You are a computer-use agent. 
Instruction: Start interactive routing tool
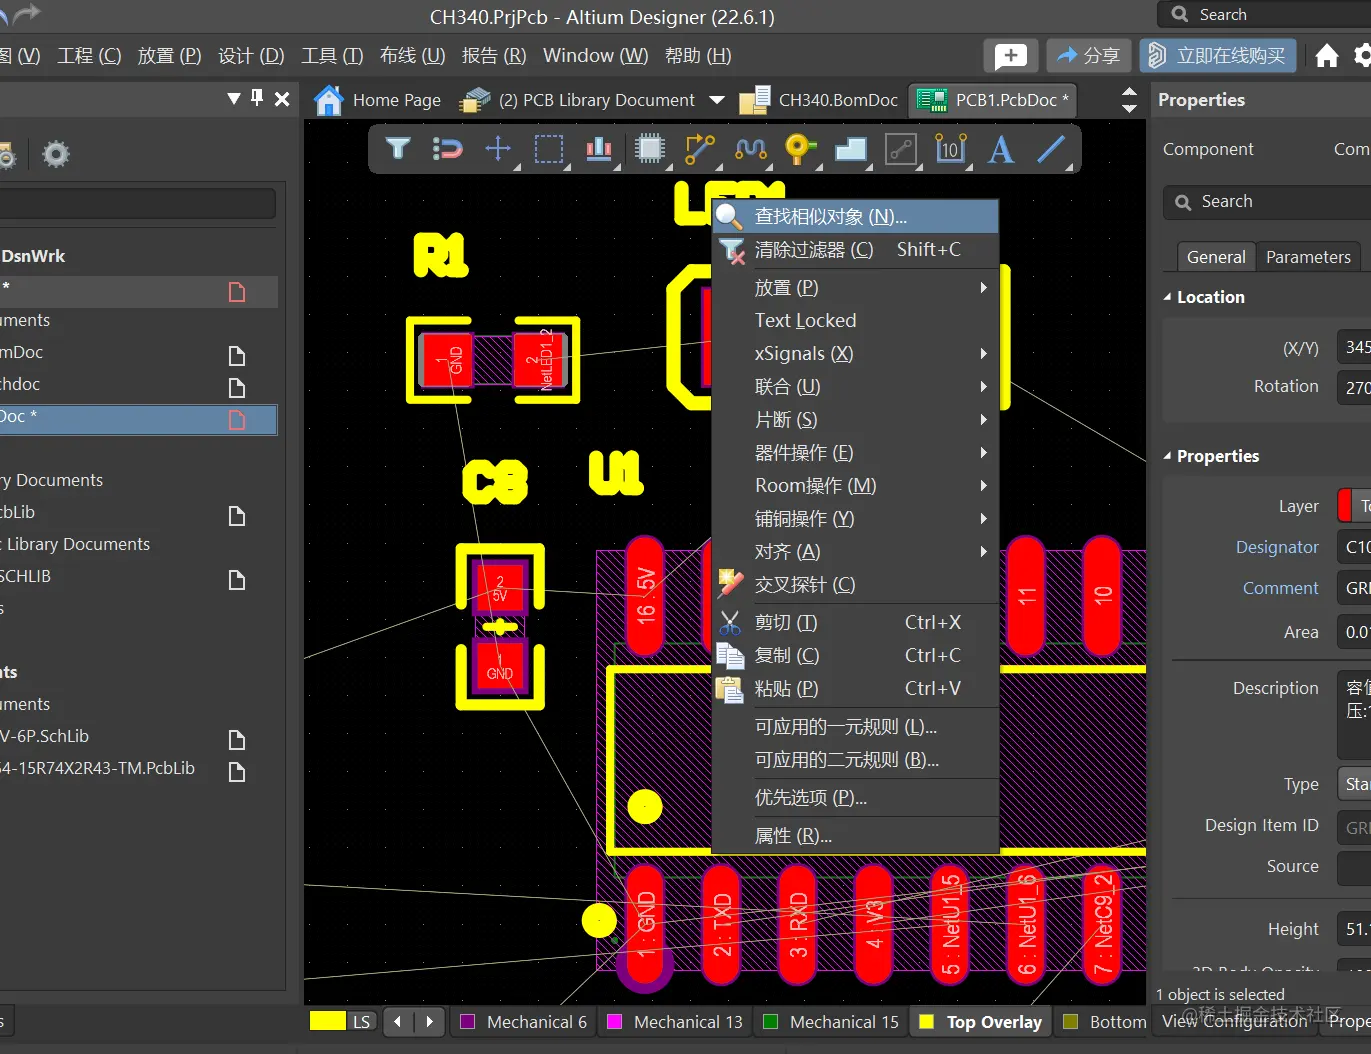[x=700, y=149]
